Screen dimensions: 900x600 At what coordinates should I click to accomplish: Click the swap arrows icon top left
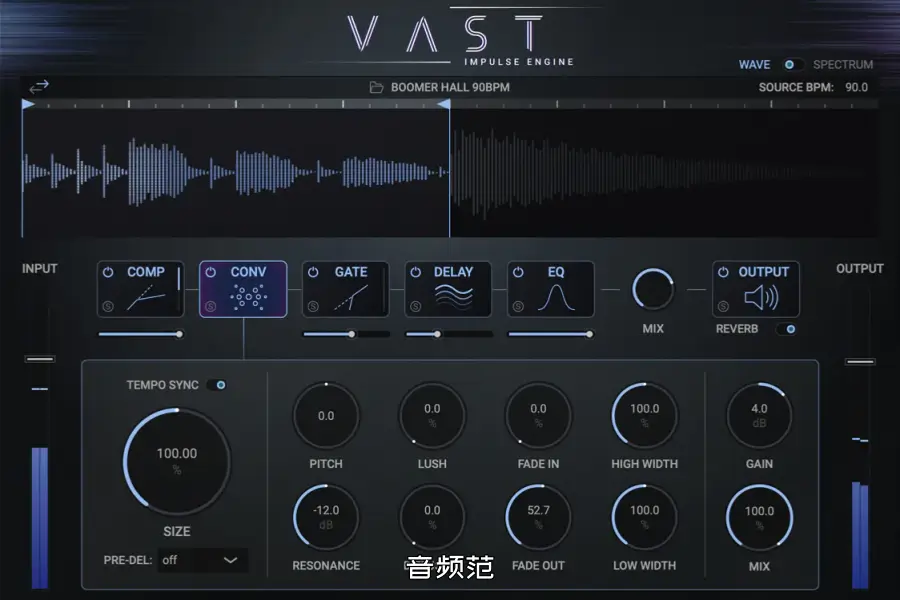(38, 87)
